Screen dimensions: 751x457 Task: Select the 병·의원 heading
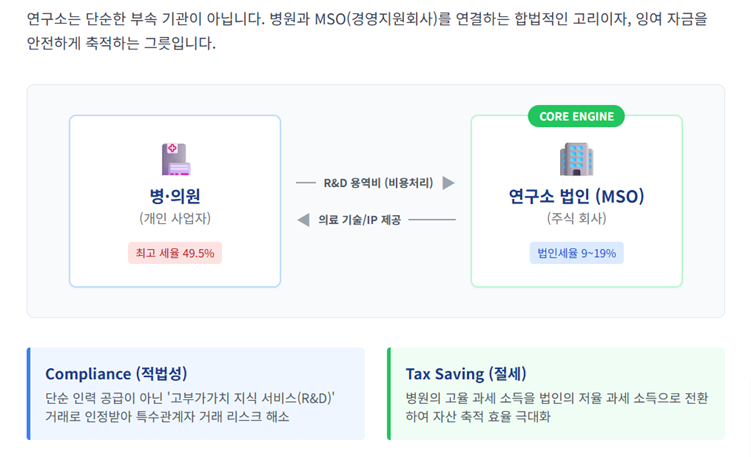tap(175, 196)
